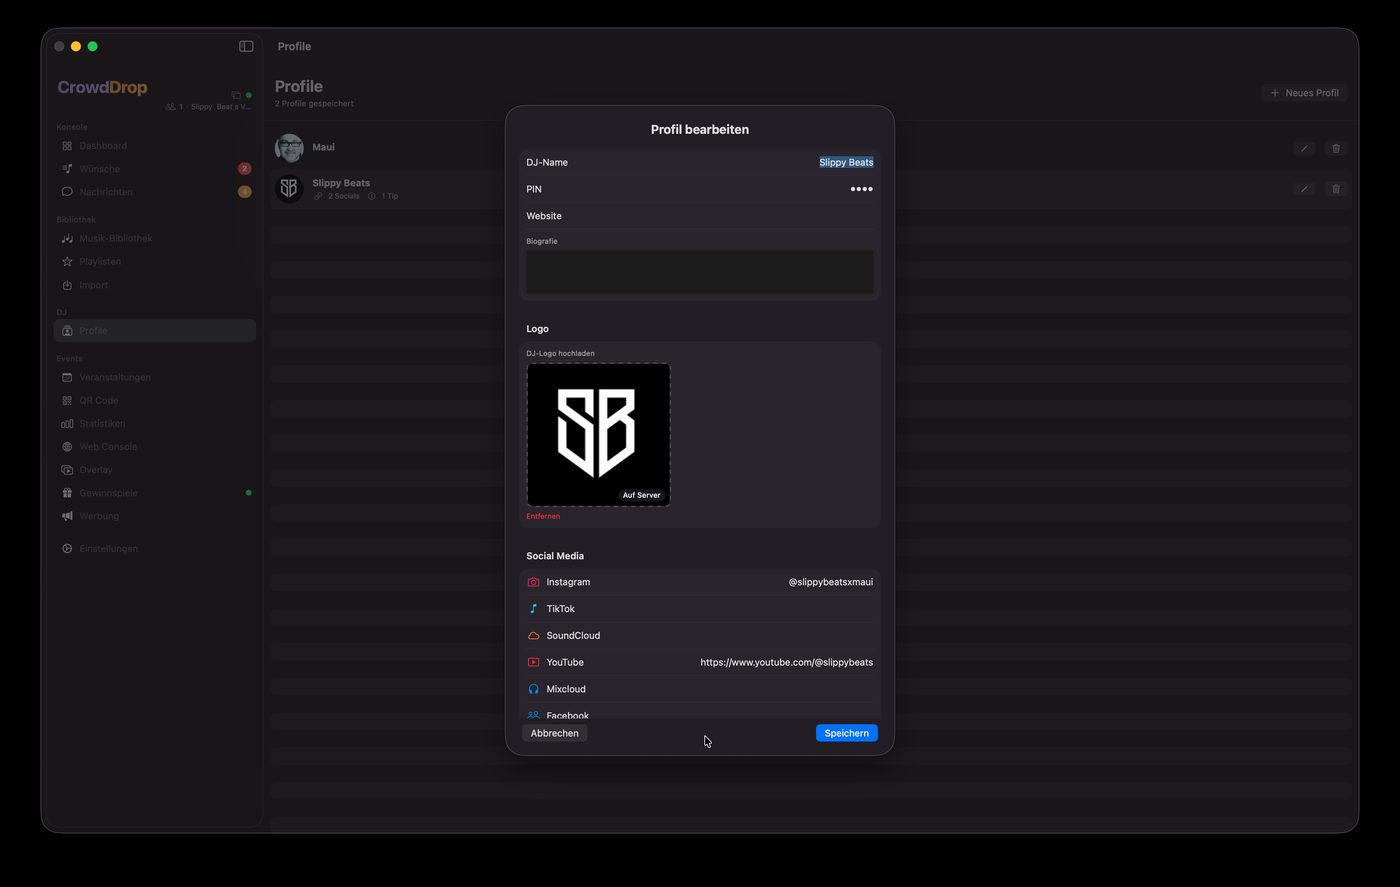Screen dimensions: 1400x887
Task: Click the SoundCloud cloud icon
Action: (533, 636)
